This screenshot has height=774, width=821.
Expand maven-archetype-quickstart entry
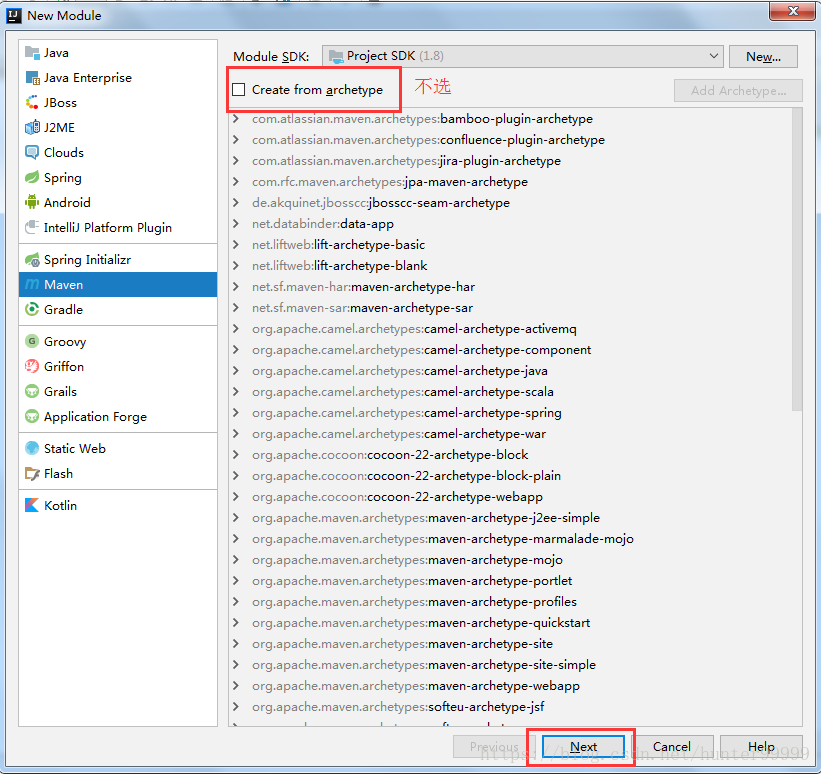click(x=236, y=623)
